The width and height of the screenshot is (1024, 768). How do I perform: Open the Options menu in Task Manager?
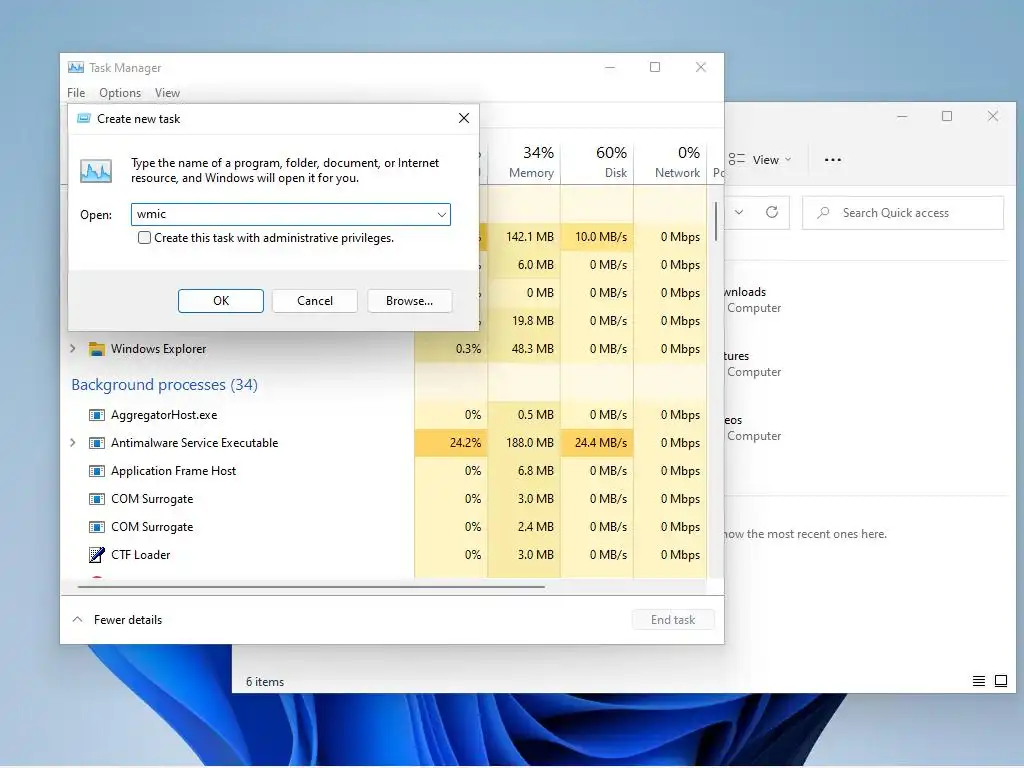[x=120, y=93]
